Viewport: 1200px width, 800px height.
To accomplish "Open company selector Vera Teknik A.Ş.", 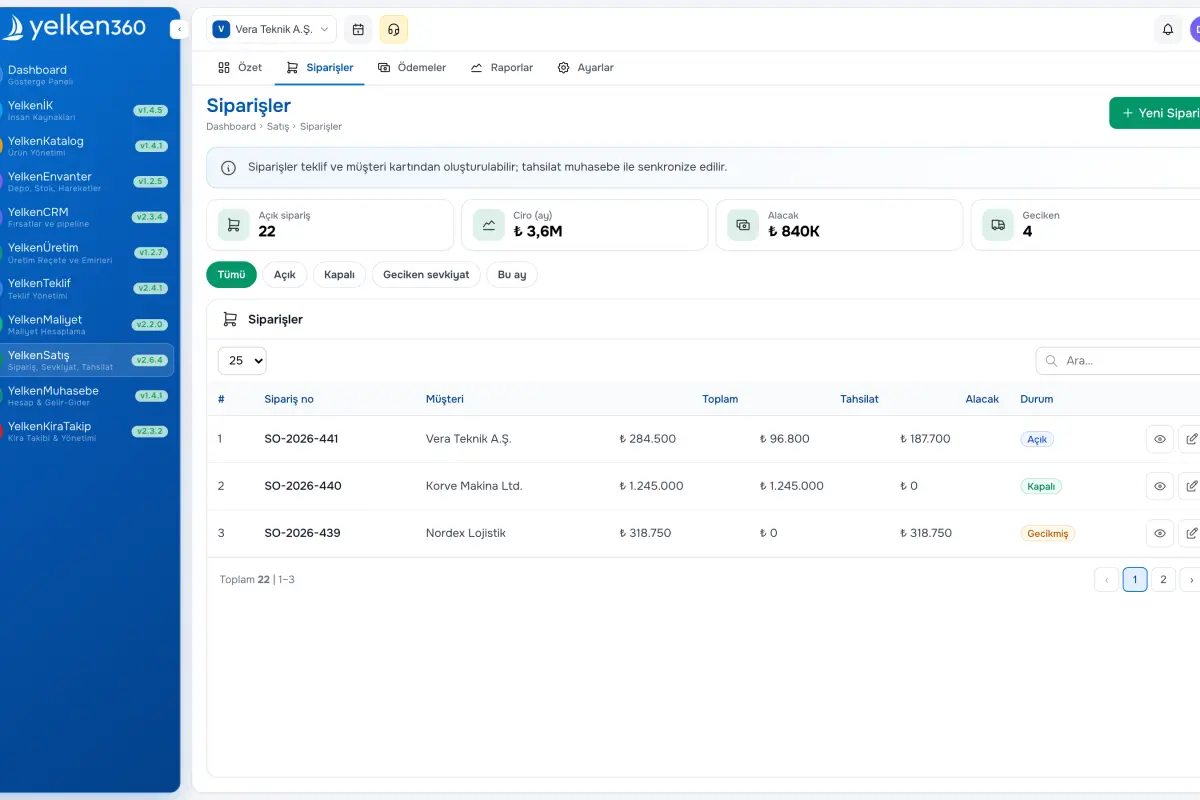I will 271,29.
